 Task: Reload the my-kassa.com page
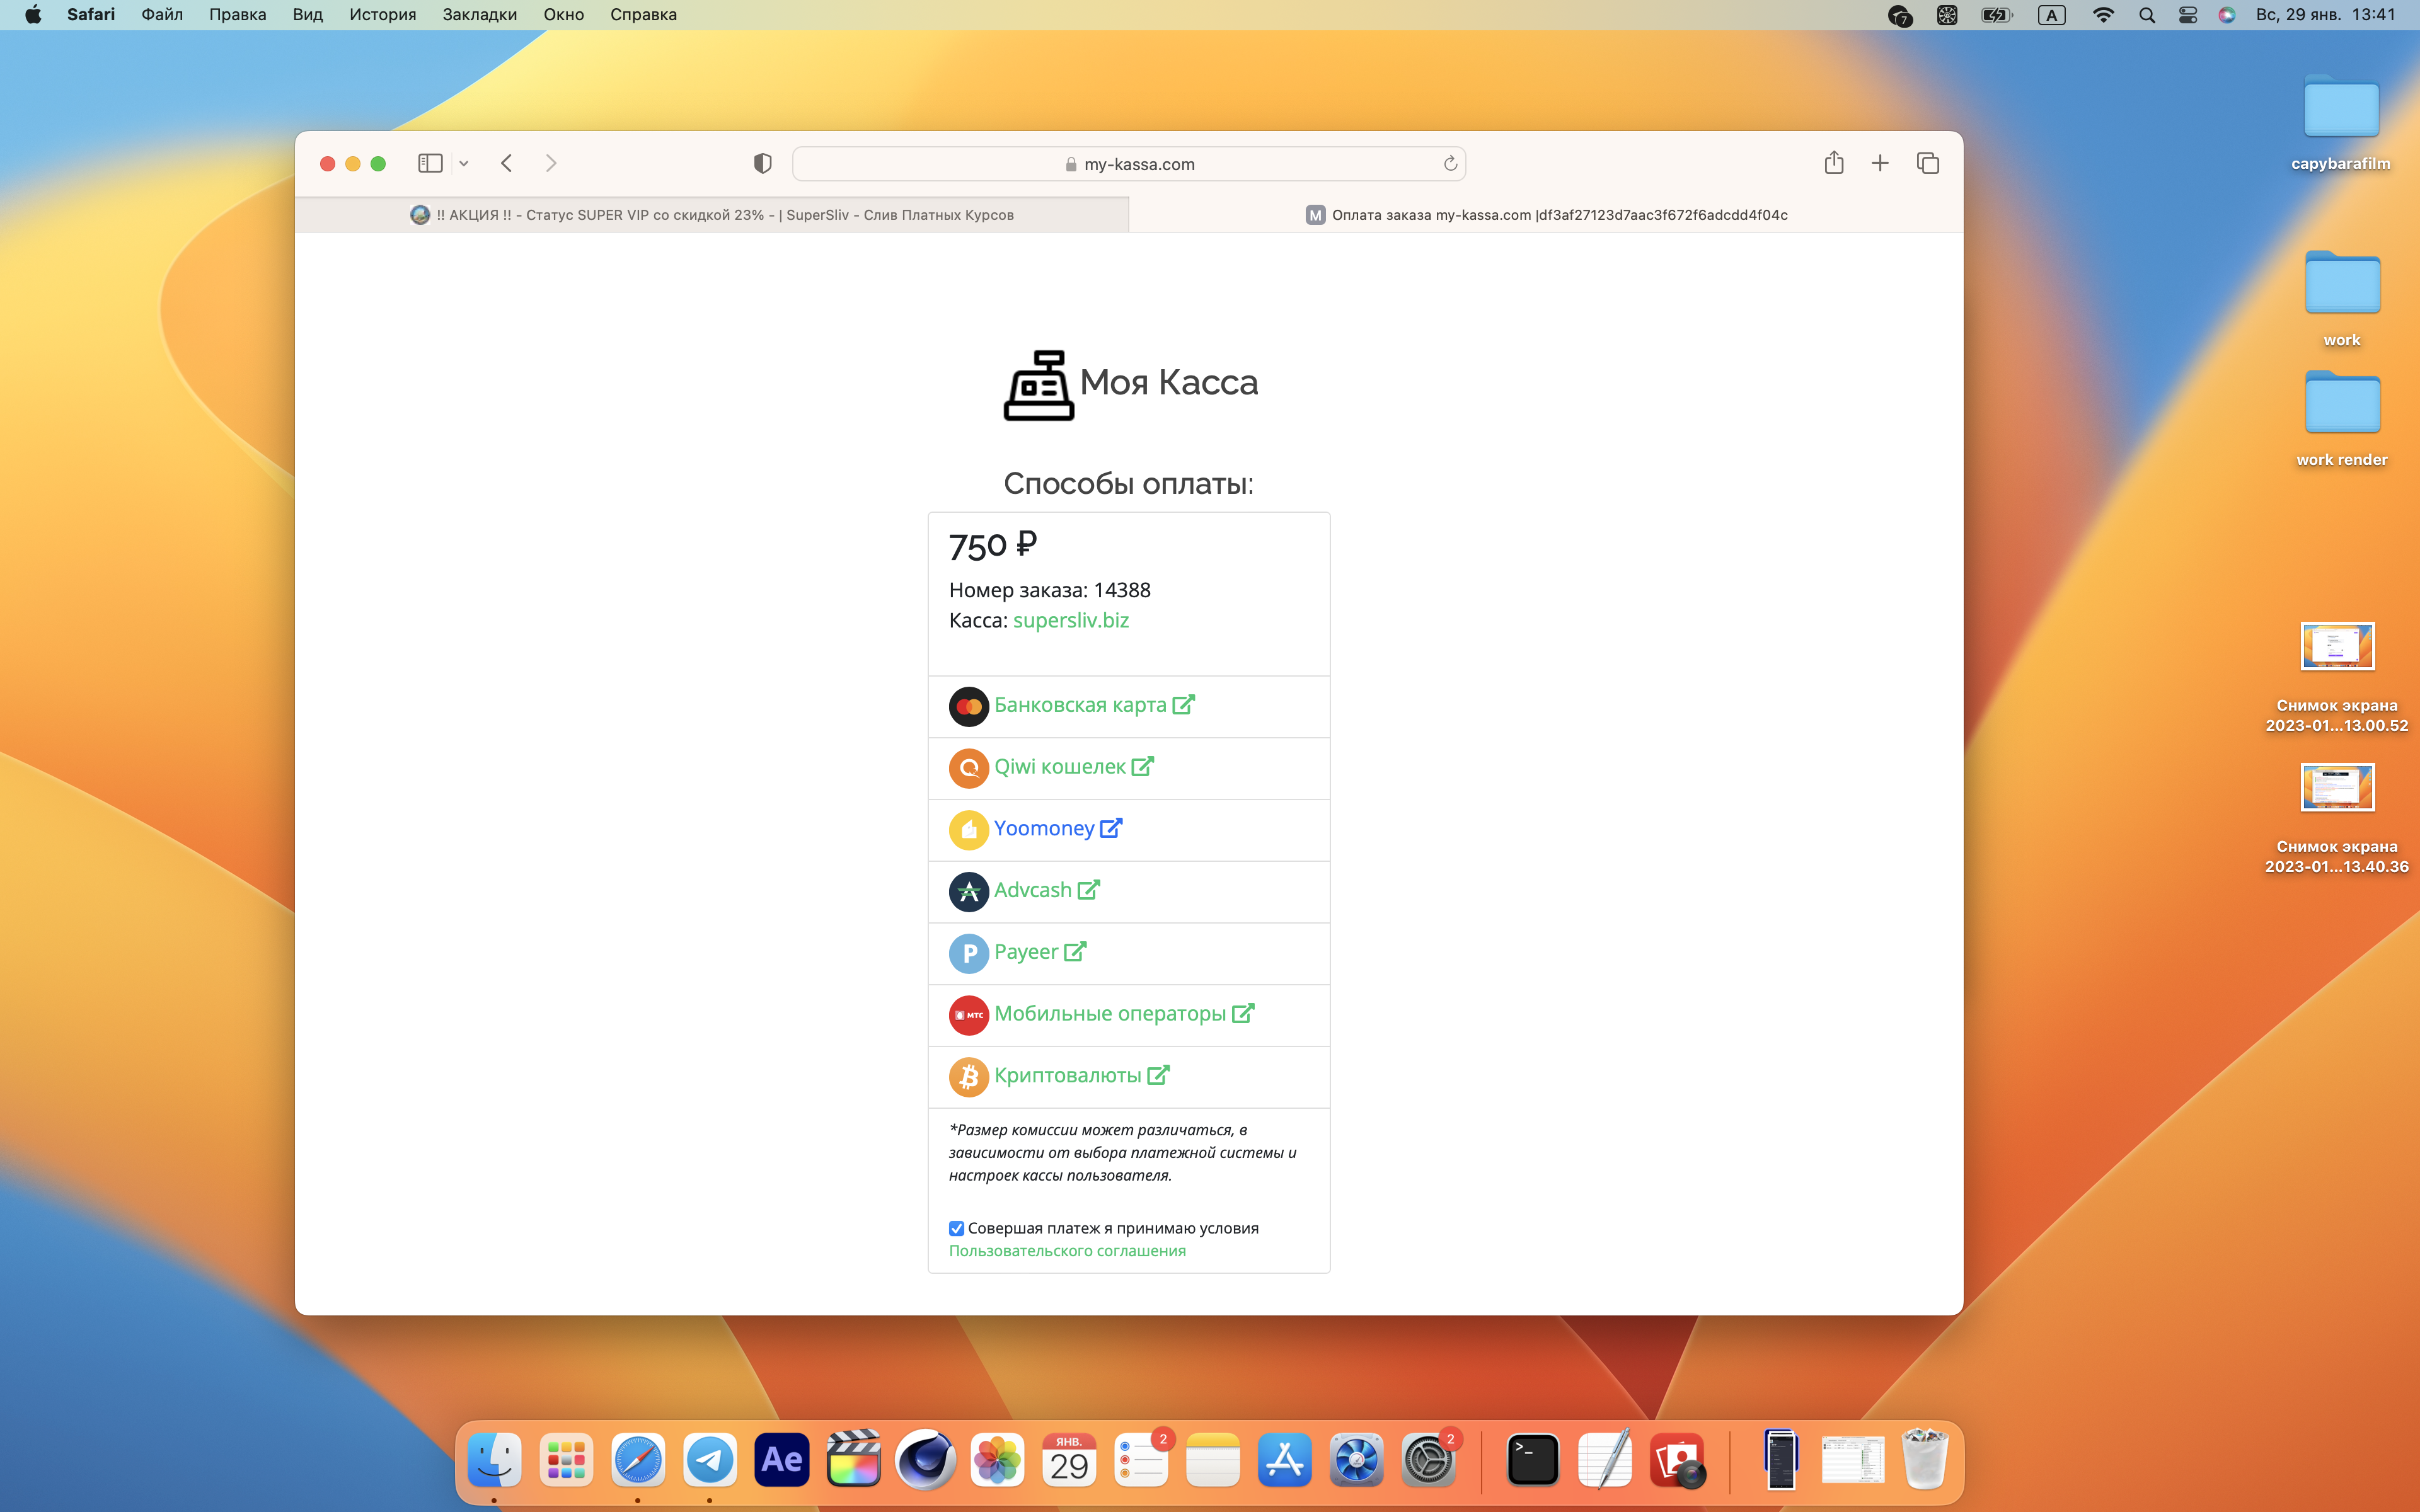pyautogui.click(x=1450, y=163)
